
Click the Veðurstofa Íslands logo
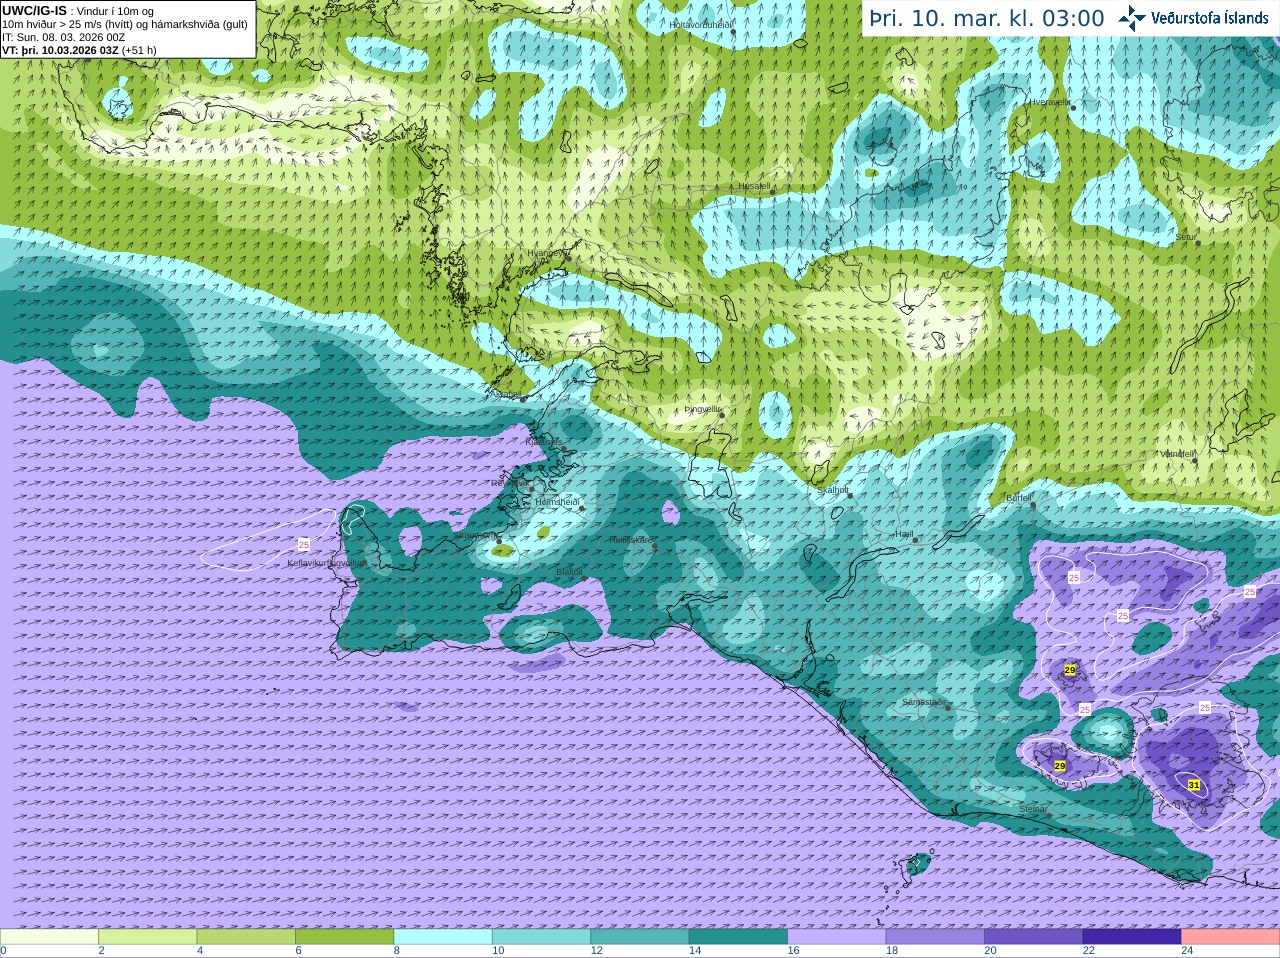(1193, 18)
